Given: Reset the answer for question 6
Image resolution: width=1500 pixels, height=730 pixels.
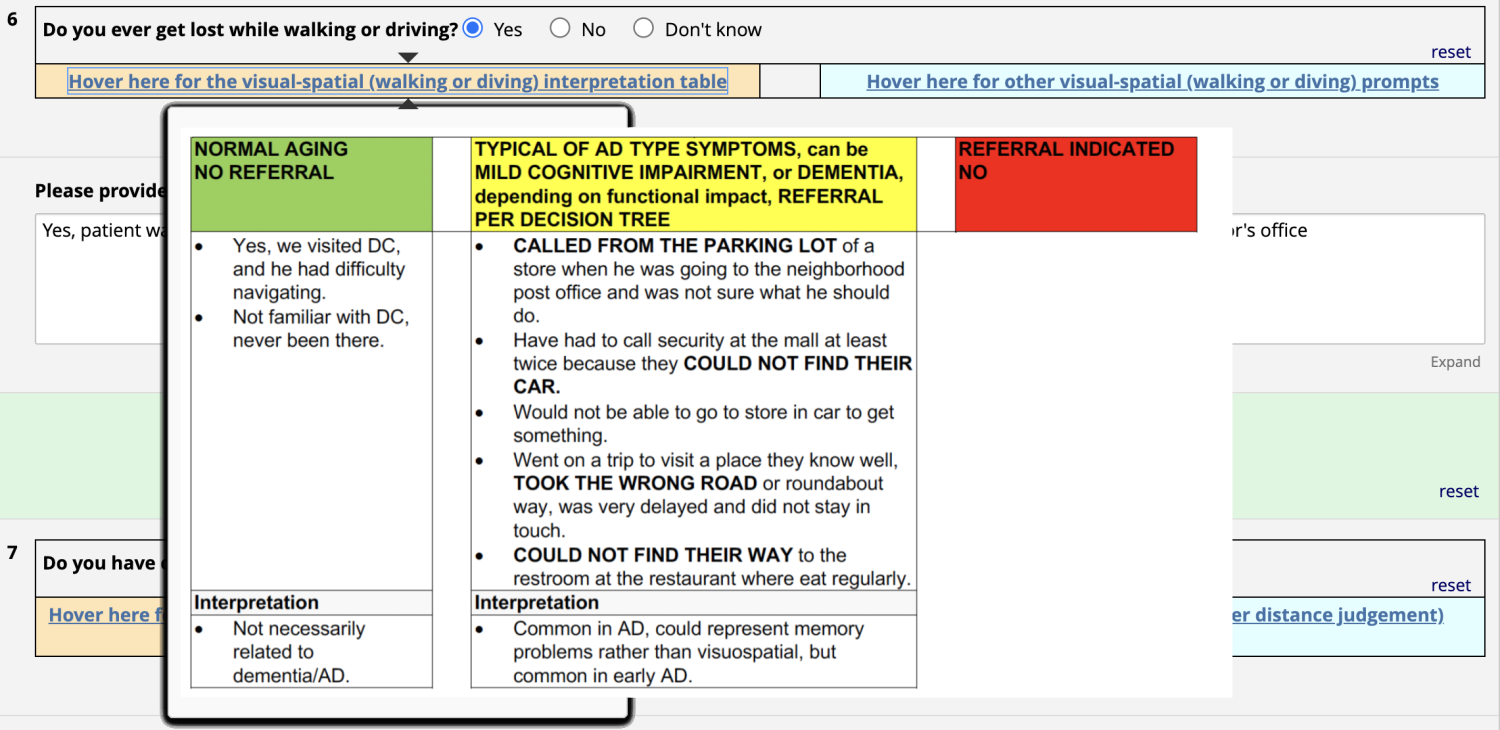Looking at the screenshot, I should pyautogui.click(x=1451, y=52).
